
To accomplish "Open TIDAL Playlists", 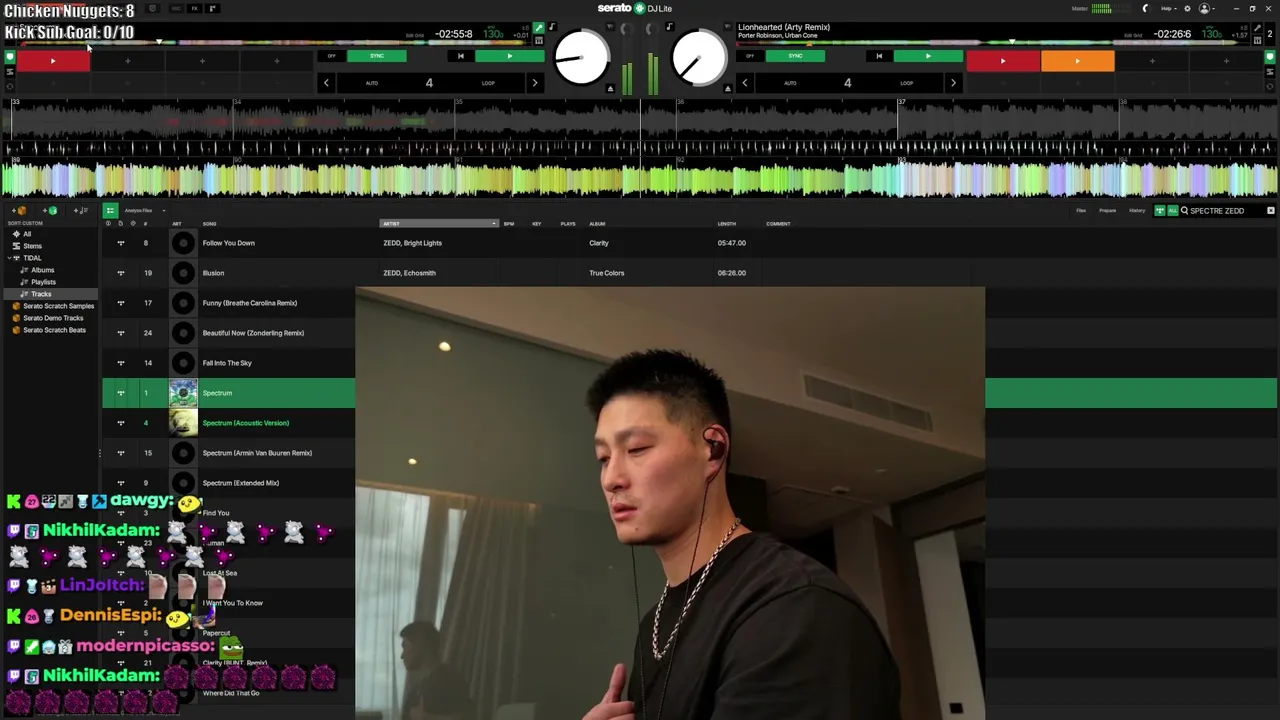I will tap(43, 282).
